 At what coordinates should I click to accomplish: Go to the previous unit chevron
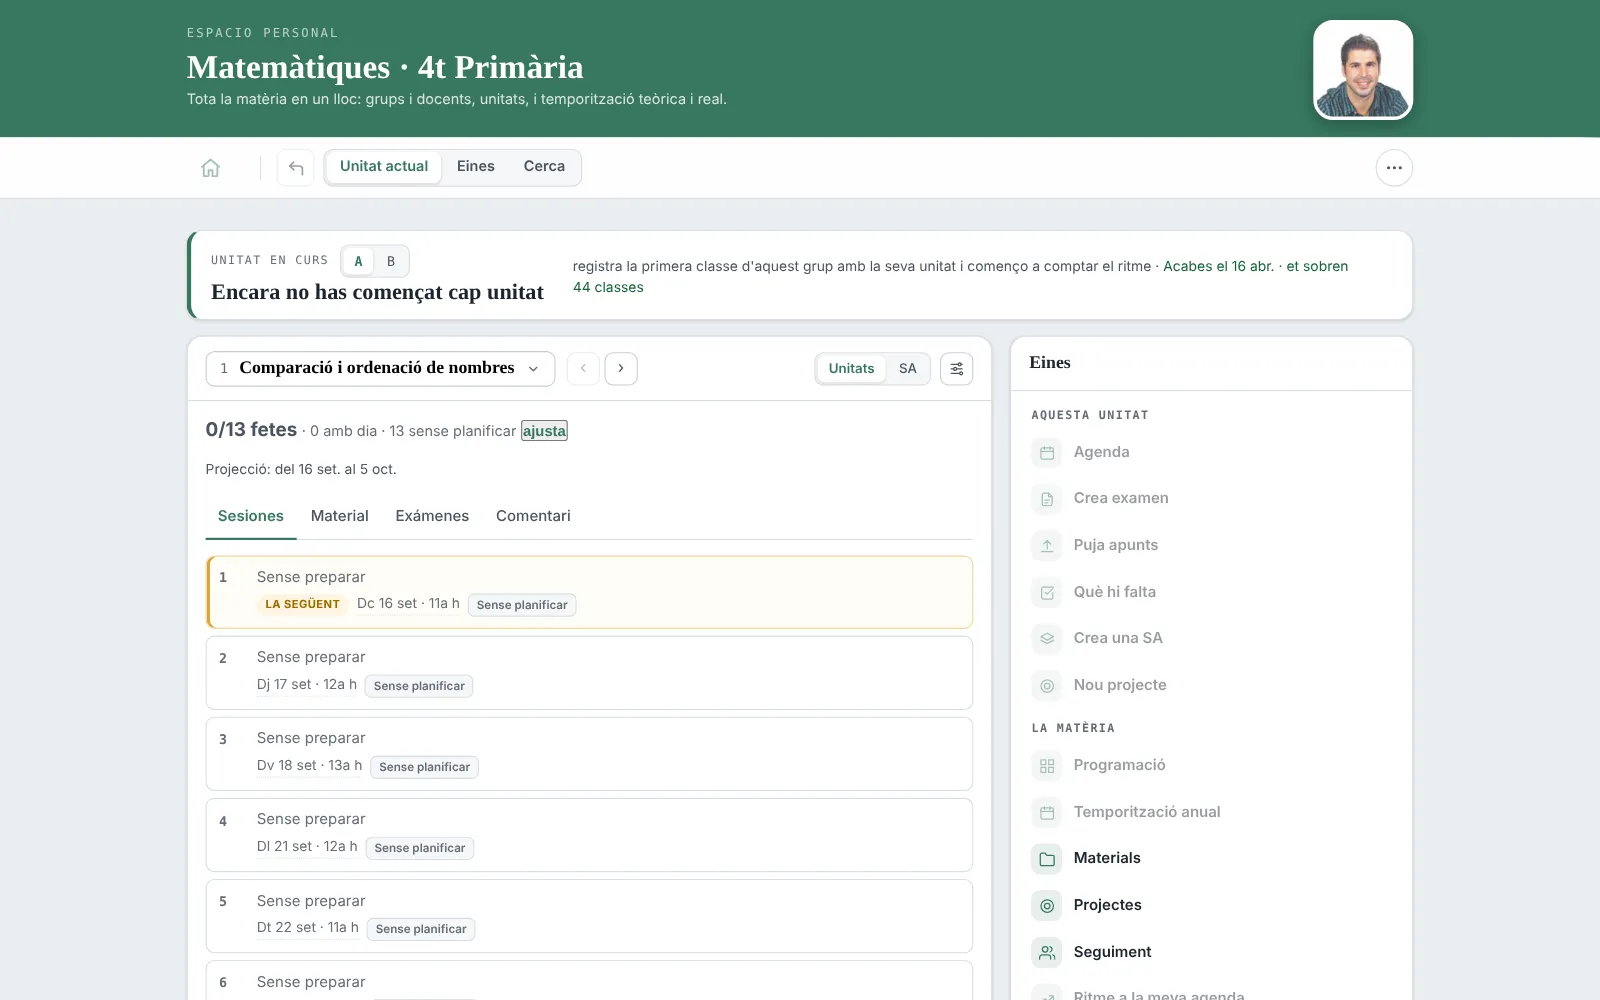pos(583,369)
